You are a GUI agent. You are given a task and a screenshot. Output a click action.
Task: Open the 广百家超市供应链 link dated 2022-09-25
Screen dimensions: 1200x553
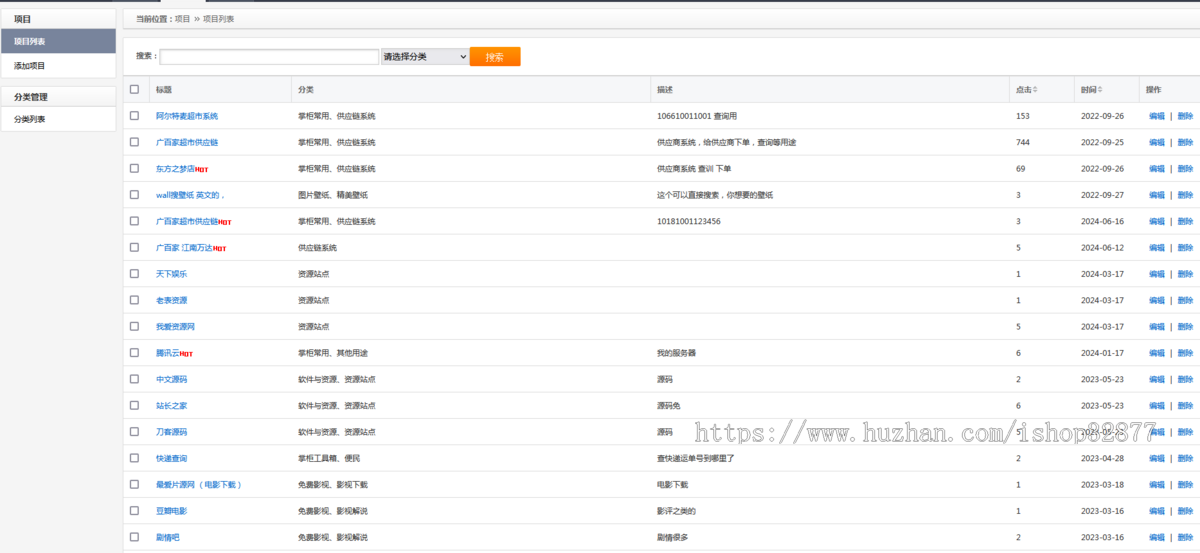pyautogui.click(x=187, y=142)
